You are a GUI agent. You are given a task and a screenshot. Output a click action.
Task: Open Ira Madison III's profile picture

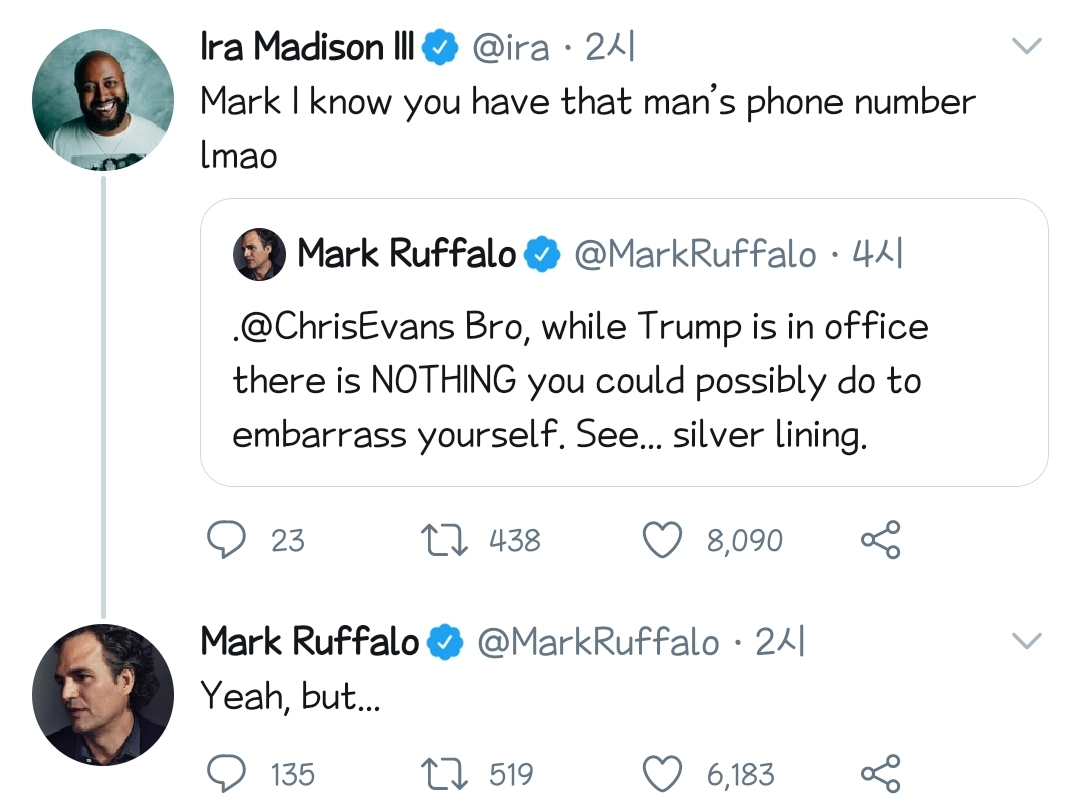[x=103, y=100]
